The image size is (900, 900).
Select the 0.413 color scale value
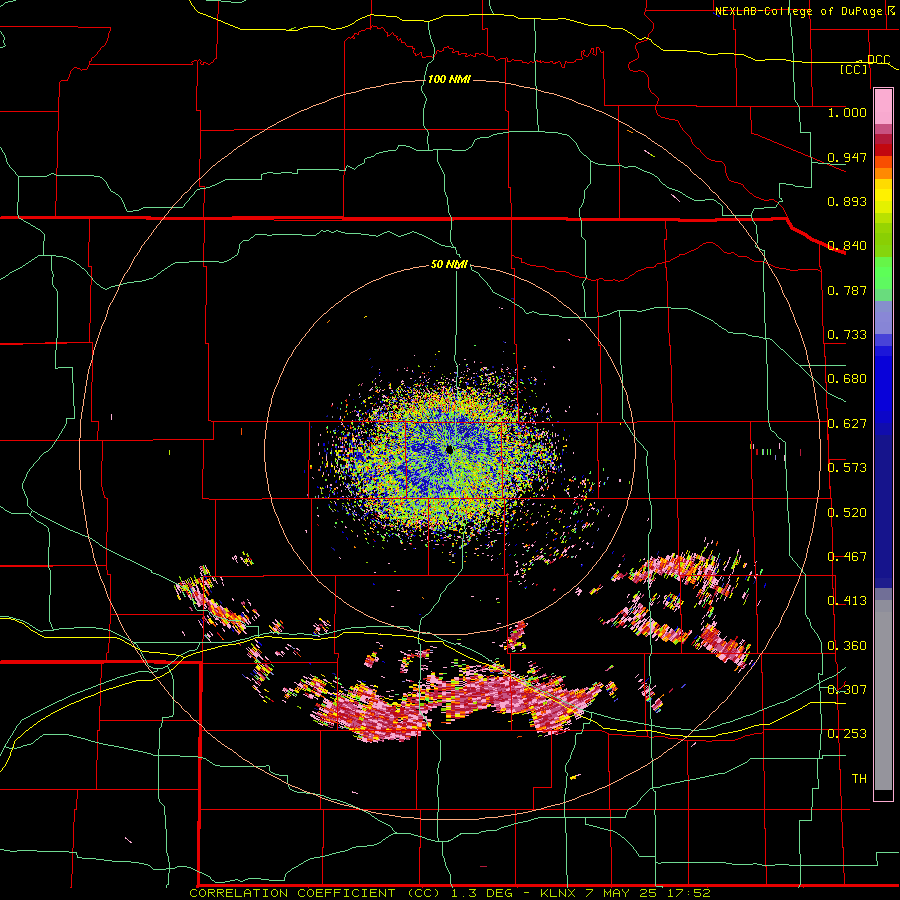pos(847,601)
